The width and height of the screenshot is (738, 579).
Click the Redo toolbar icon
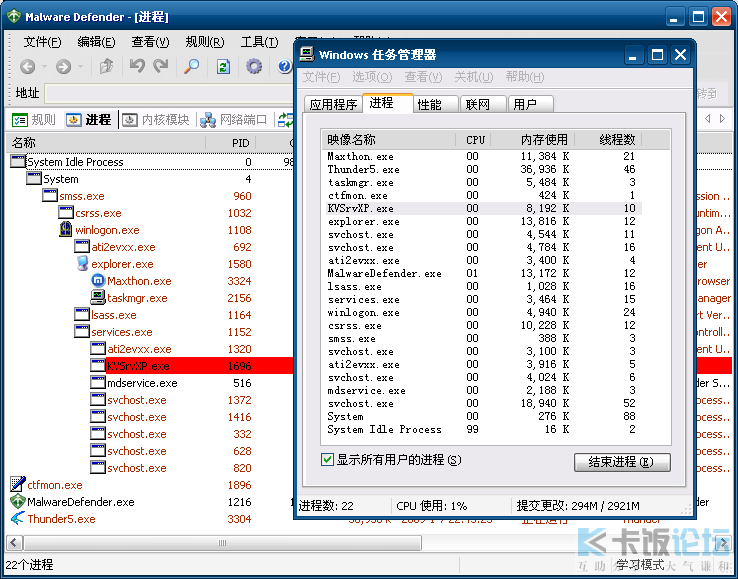coord(161,66)
